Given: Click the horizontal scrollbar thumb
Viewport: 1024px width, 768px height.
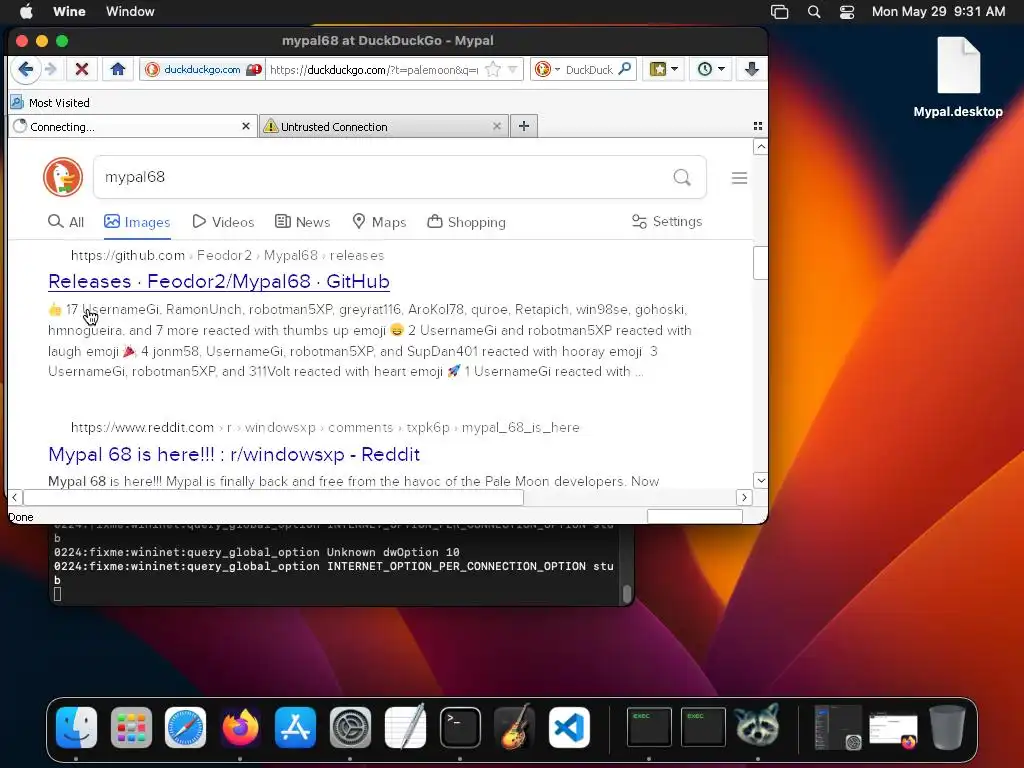Looking at the screenshot, I should click(273, 498).
